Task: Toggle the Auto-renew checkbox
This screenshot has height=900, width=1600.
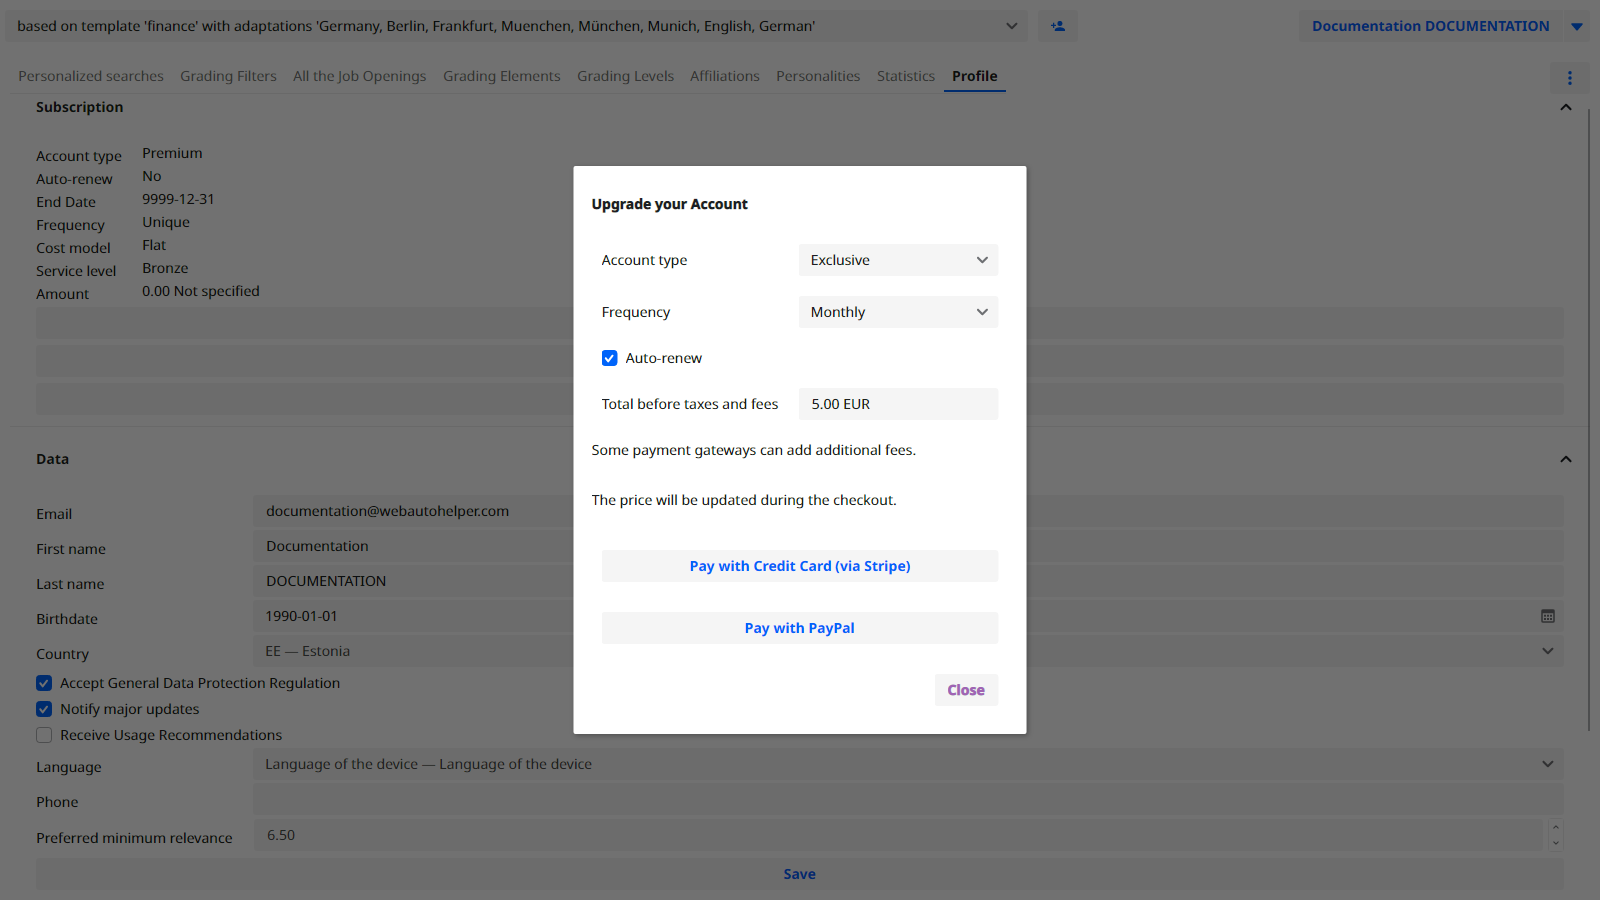Action: point(610,358)
